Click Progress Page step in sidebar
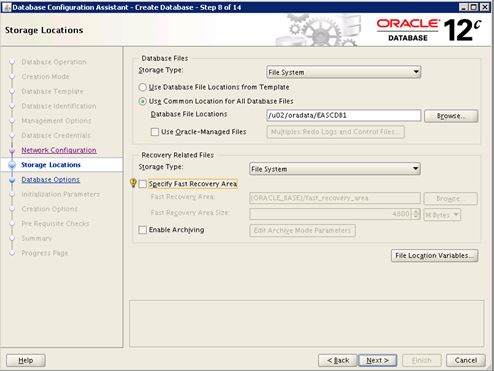This screenshot has width=494, height=371. (x=44, y=253)
